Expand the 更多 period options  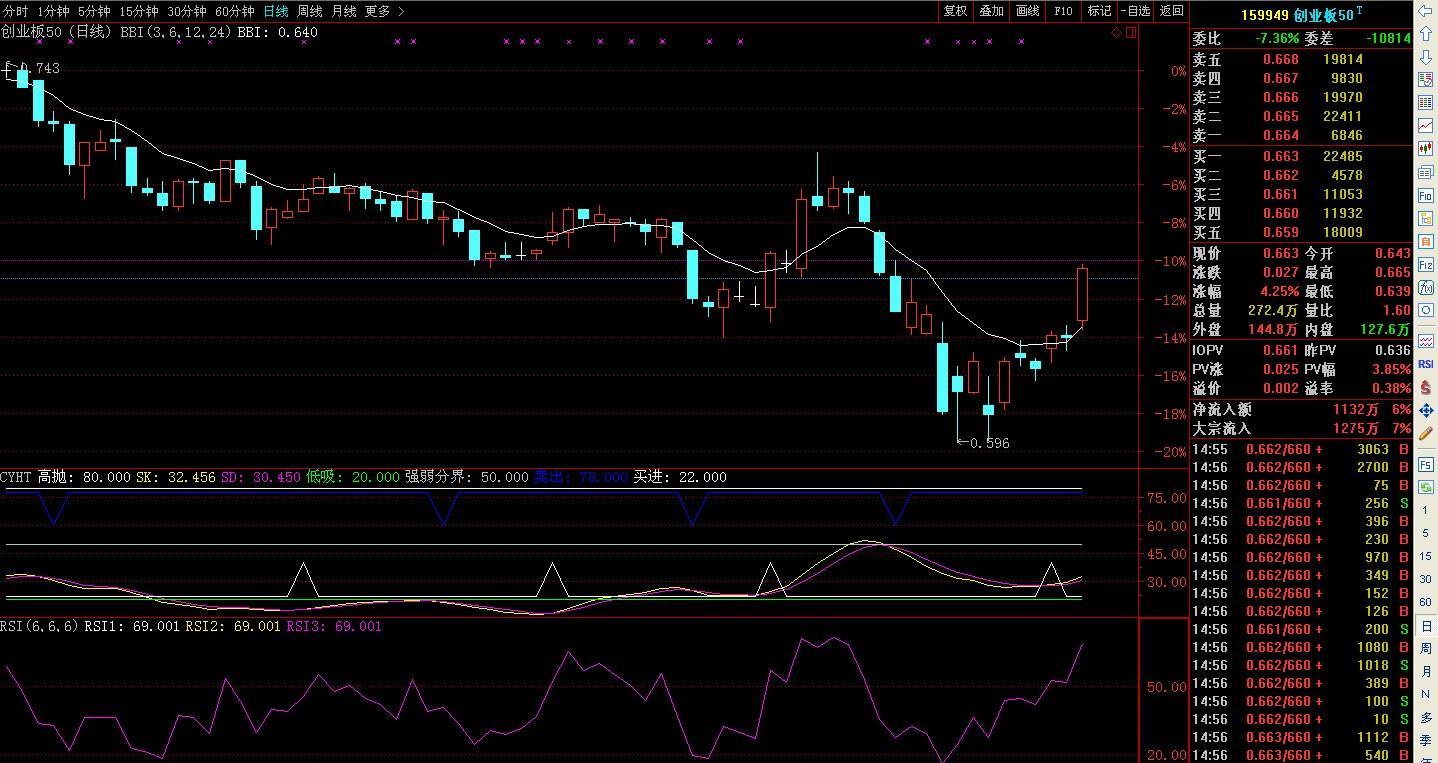click(x=385, y=11)
